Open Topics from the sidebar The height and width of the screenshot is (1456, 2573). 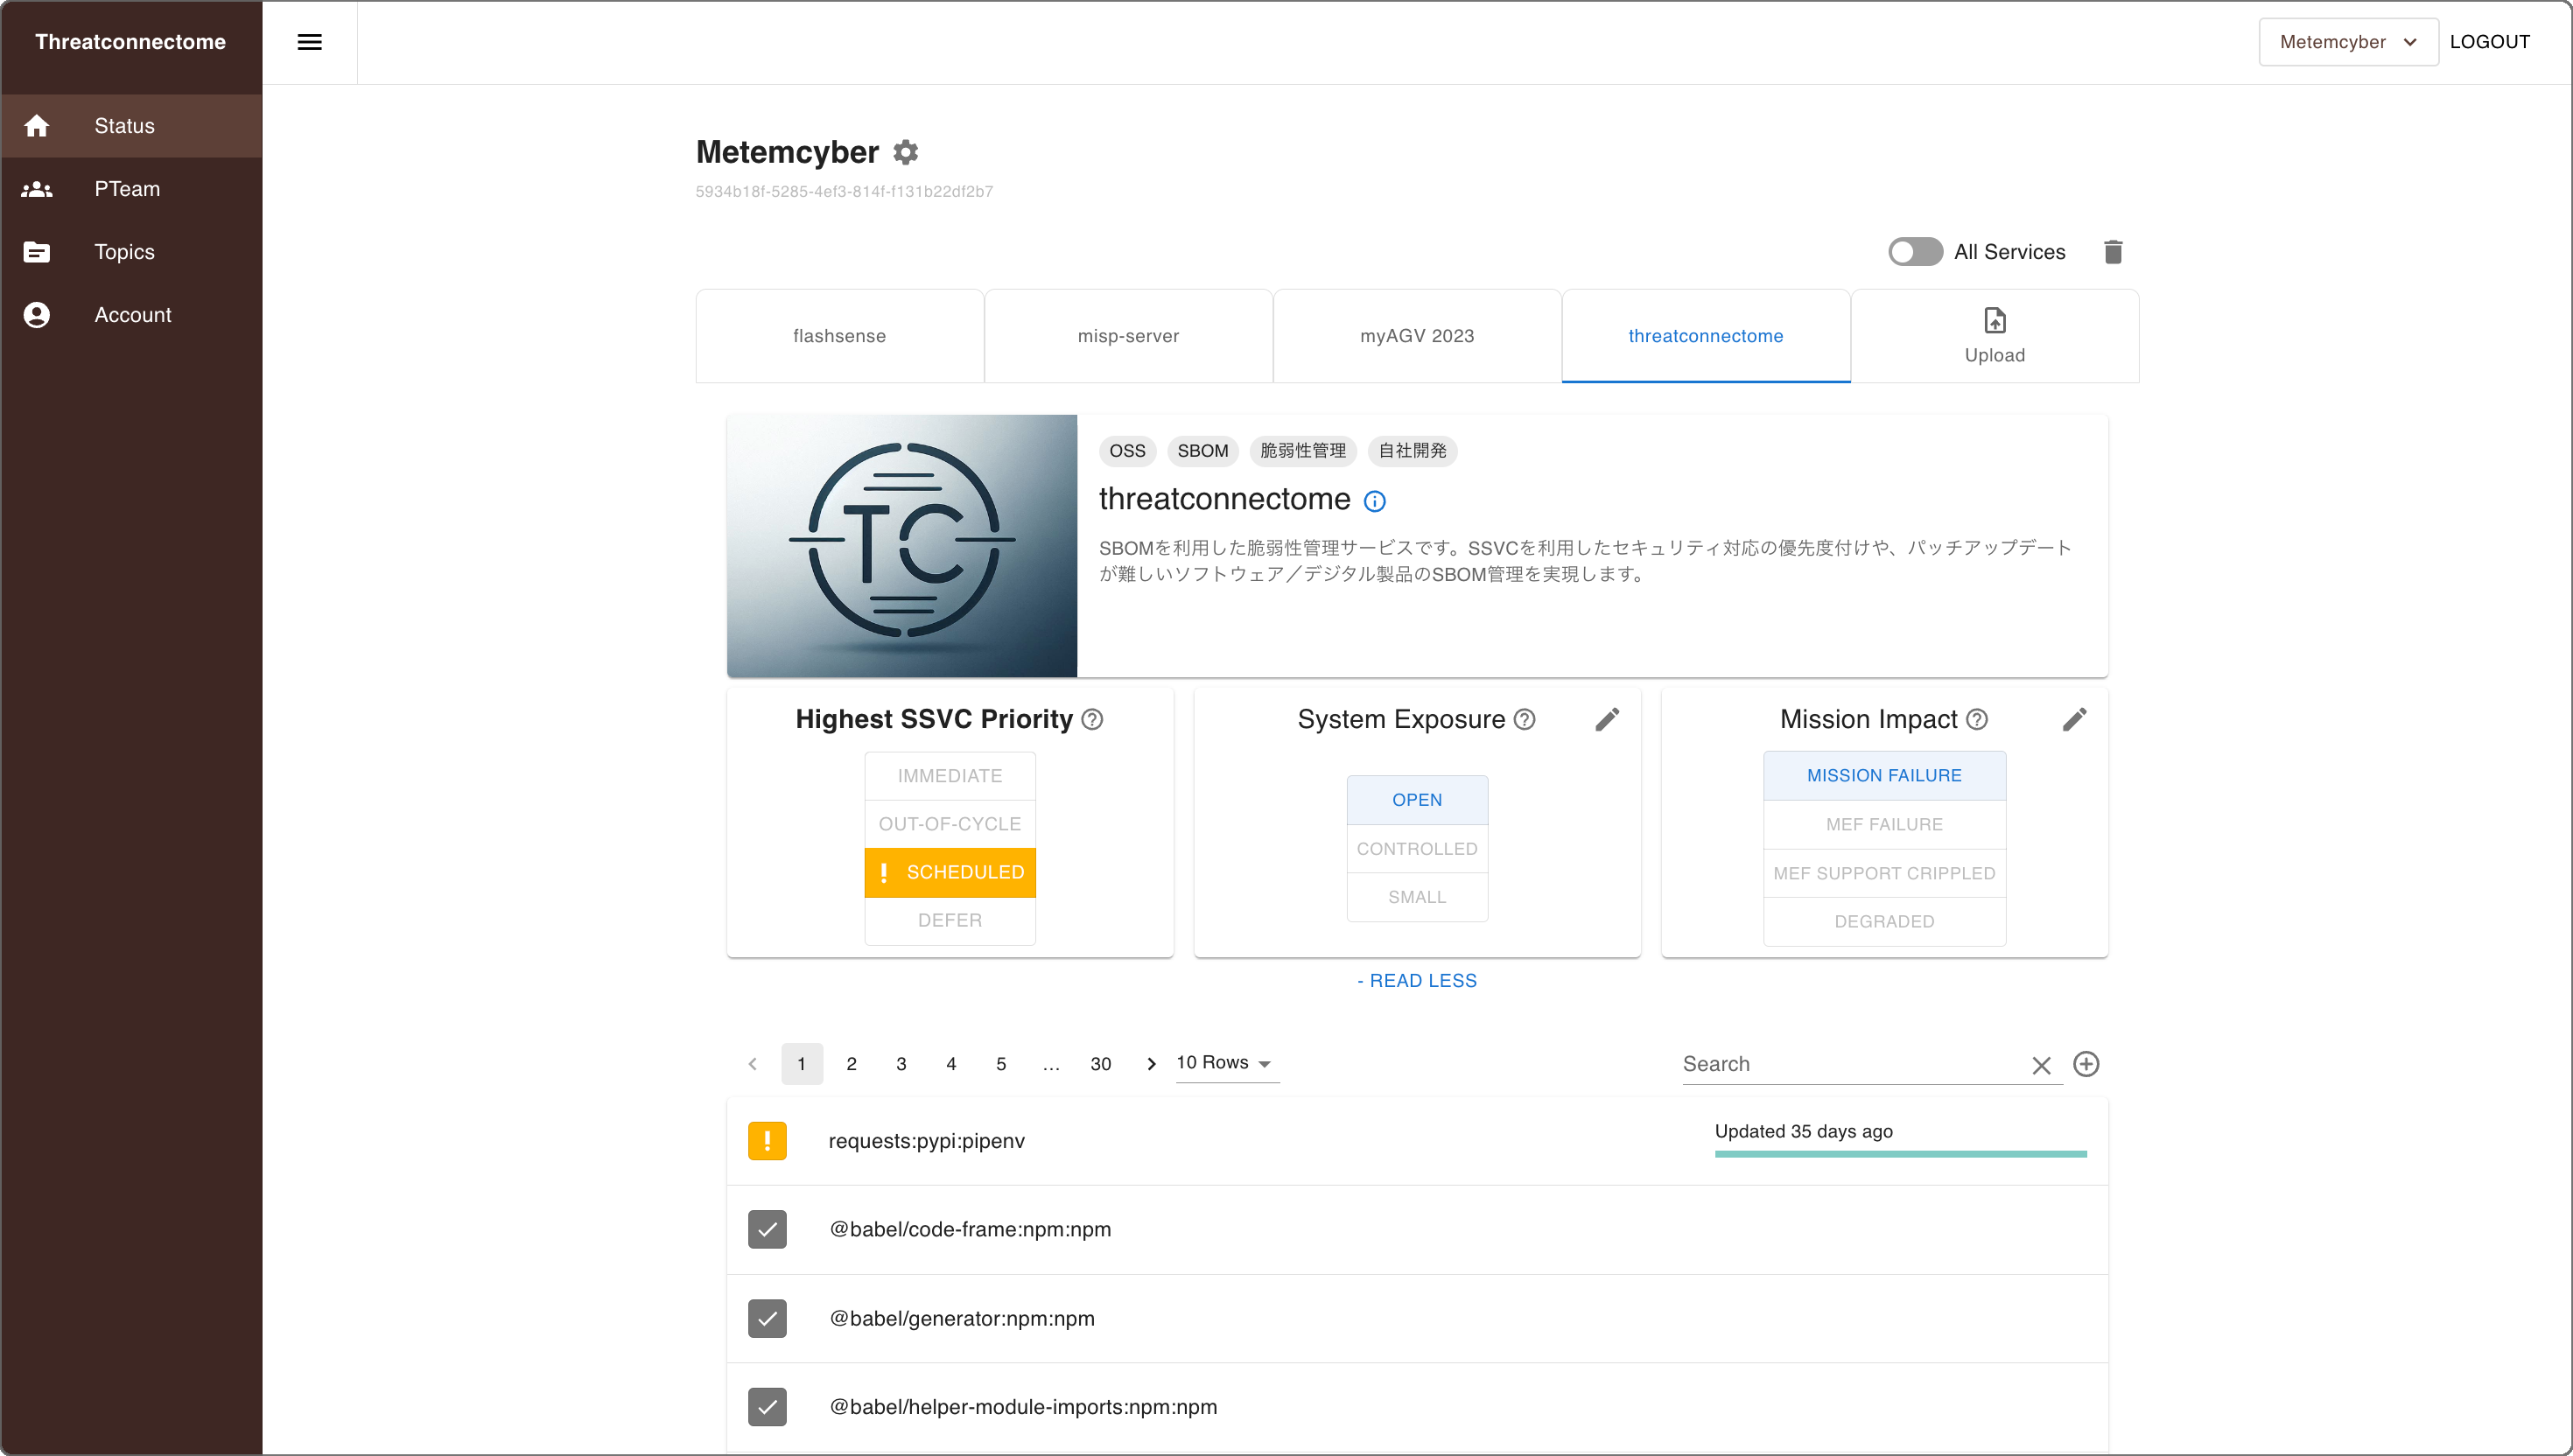[124, 252]
